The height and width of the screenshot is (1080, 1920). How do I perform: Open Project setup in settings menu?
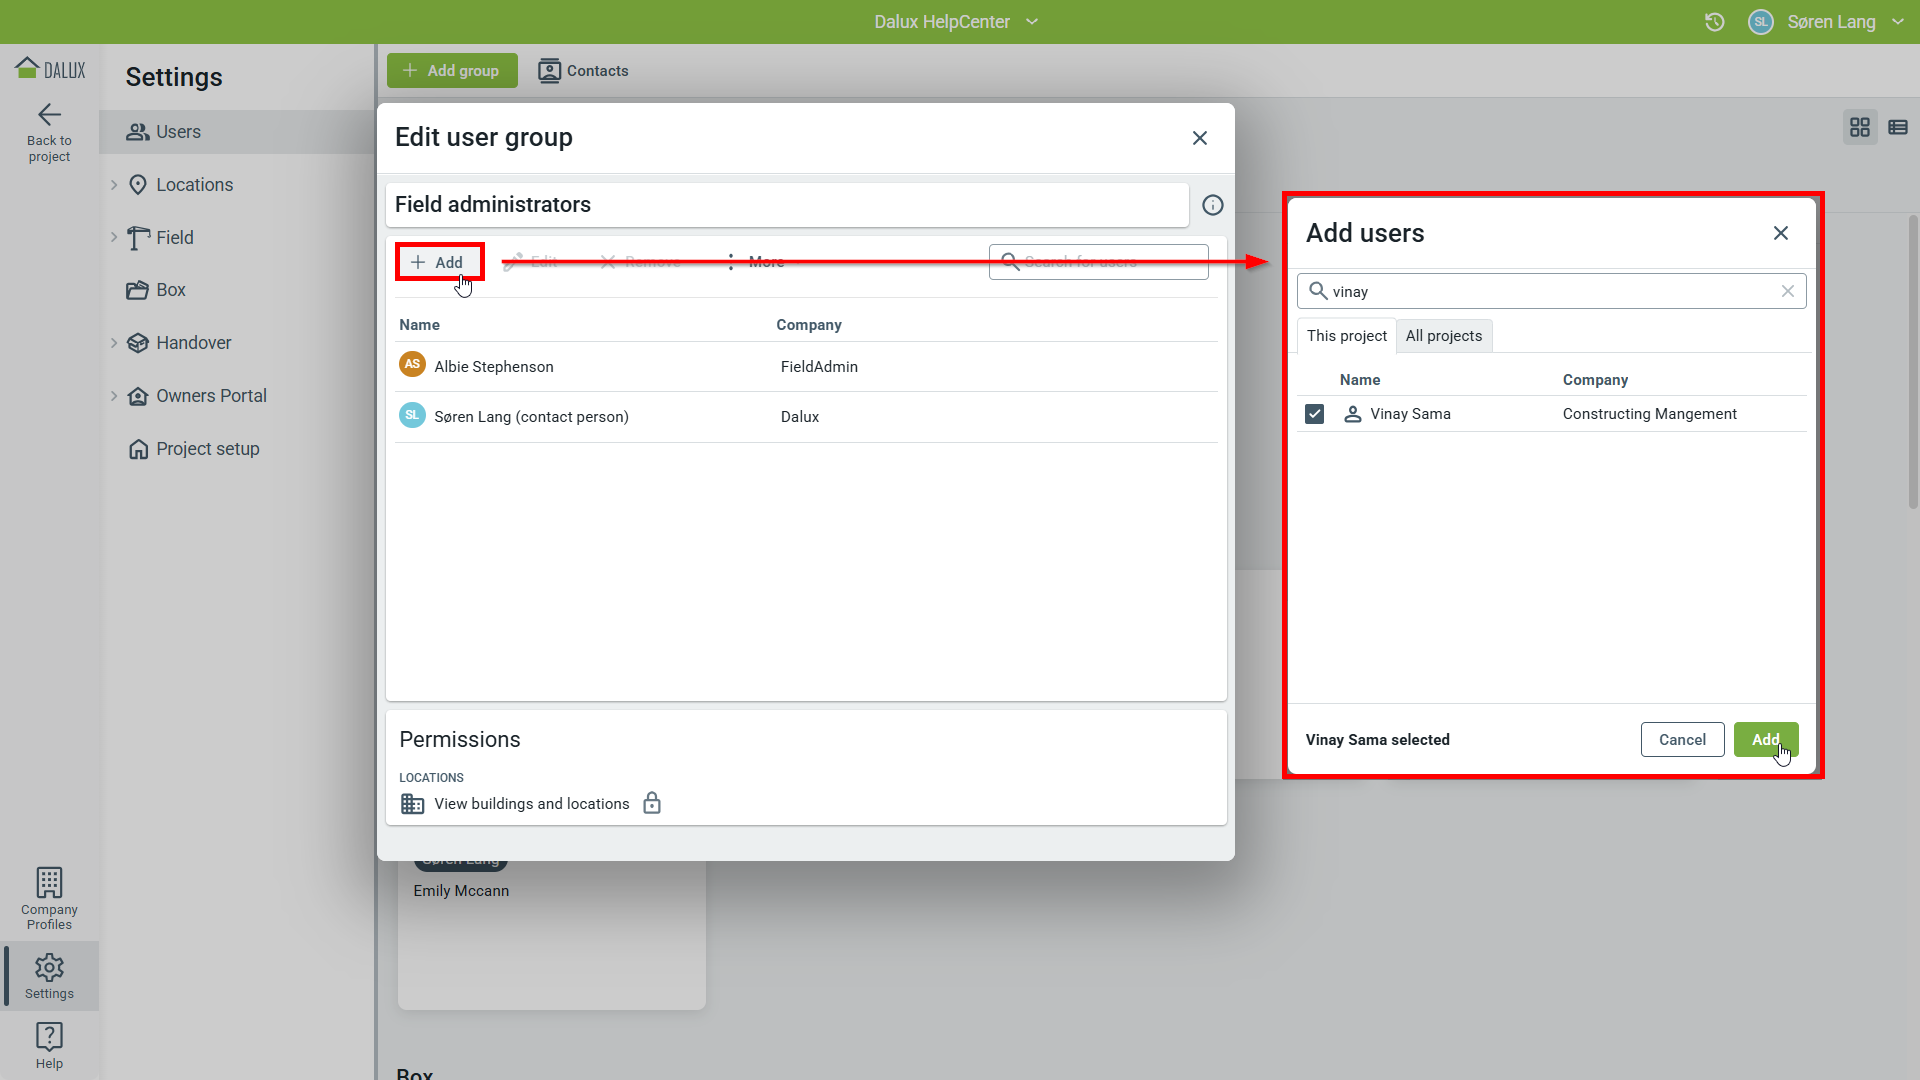point(207,449)
